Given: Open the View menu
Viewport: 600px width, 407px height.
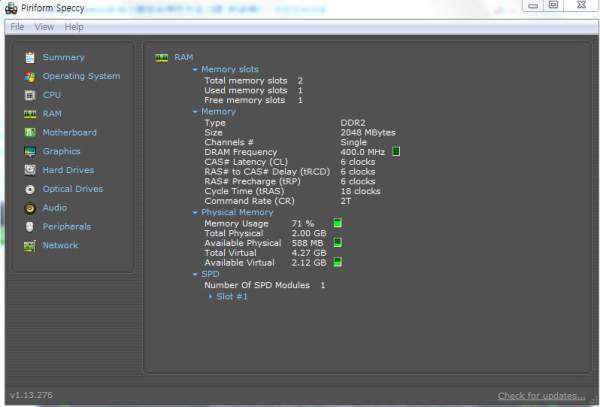Looking at the screenshot, I should point(44,27).
